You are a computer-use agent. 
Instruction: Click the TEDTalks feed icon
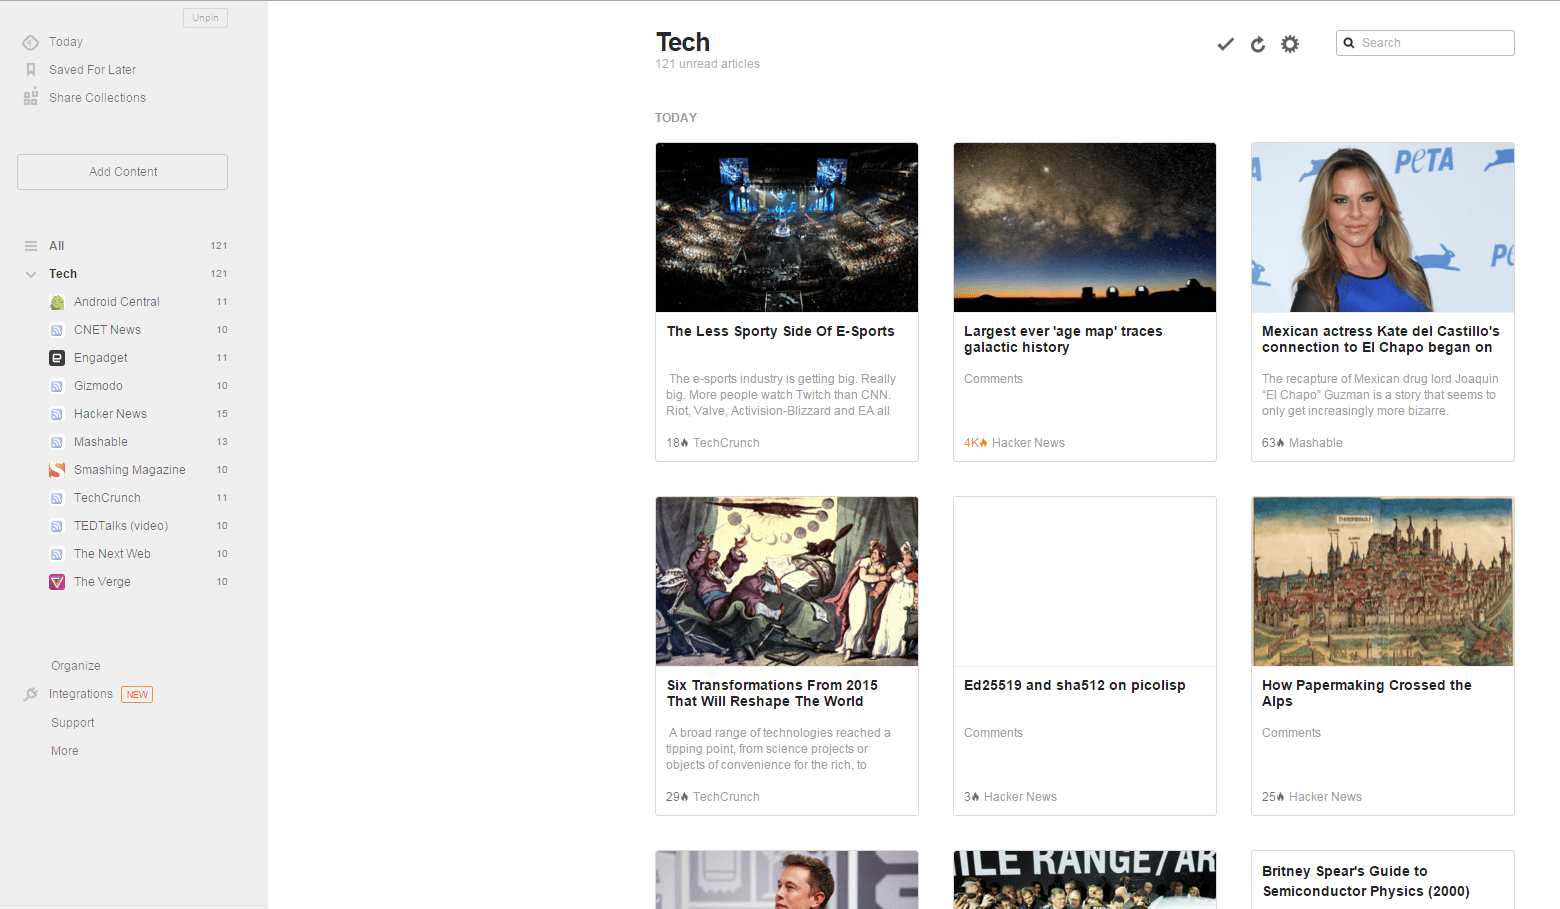(x=57, y=526)
